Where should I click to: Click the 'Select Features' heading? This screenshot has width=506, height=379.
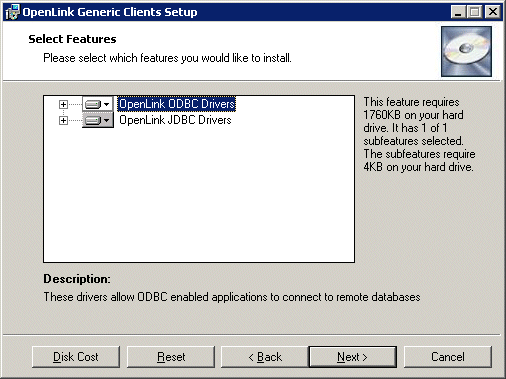point(72,39)
